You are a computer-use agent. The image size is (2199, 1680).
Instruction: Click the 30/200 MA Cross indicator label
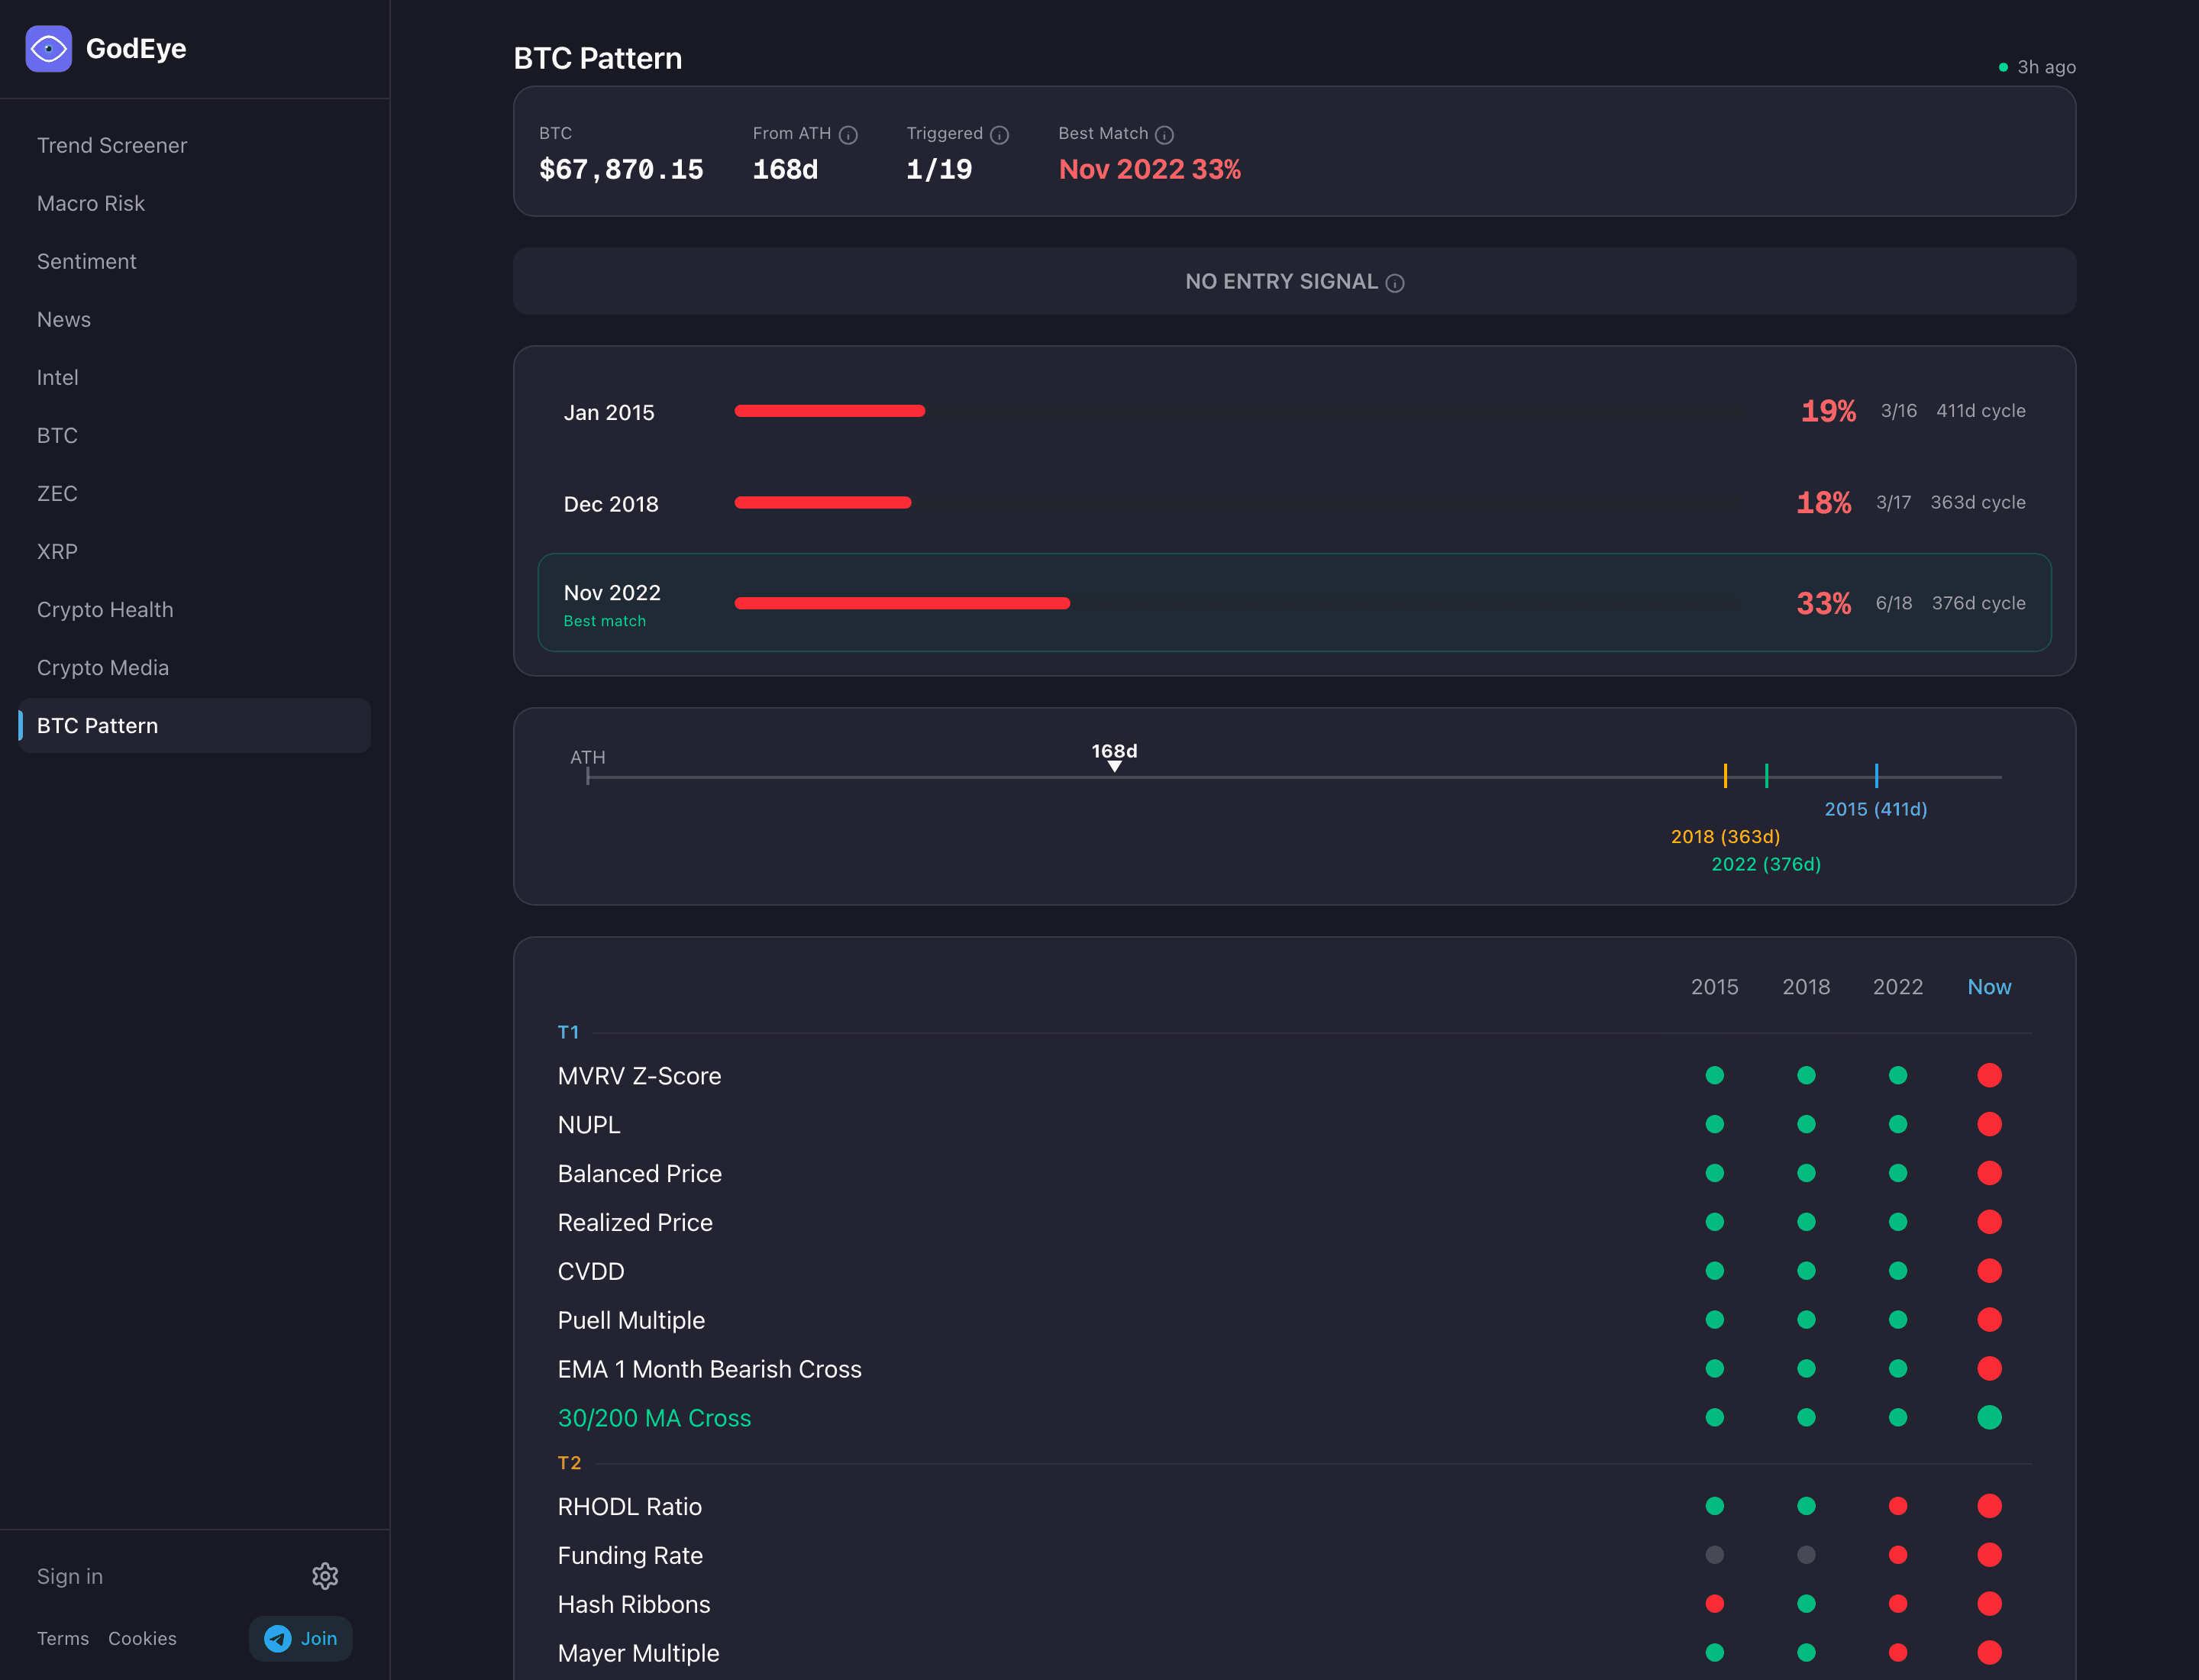coord(654,1418)
